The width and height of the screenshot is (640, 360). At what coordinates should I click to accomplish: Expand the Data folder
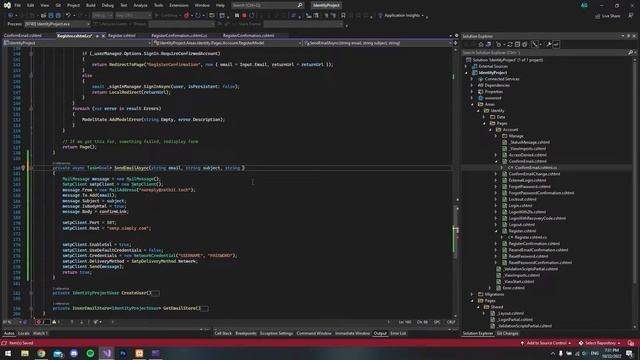484,117
